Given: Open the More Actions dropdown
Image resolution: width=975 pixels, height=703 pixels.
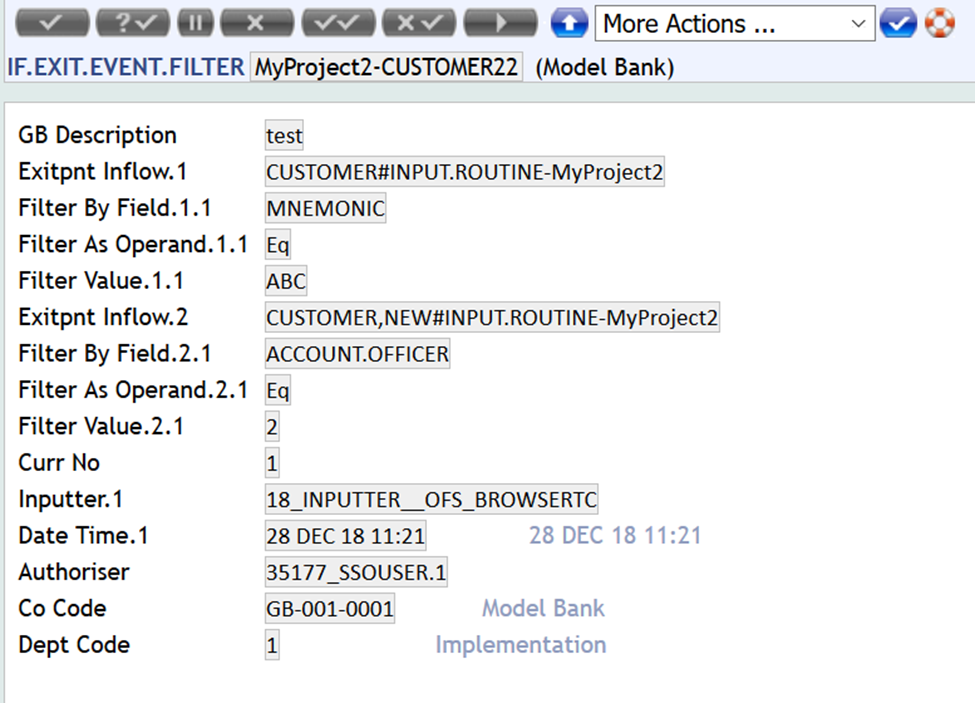Looking at the screenshot, I should click(x=734, y=24).
